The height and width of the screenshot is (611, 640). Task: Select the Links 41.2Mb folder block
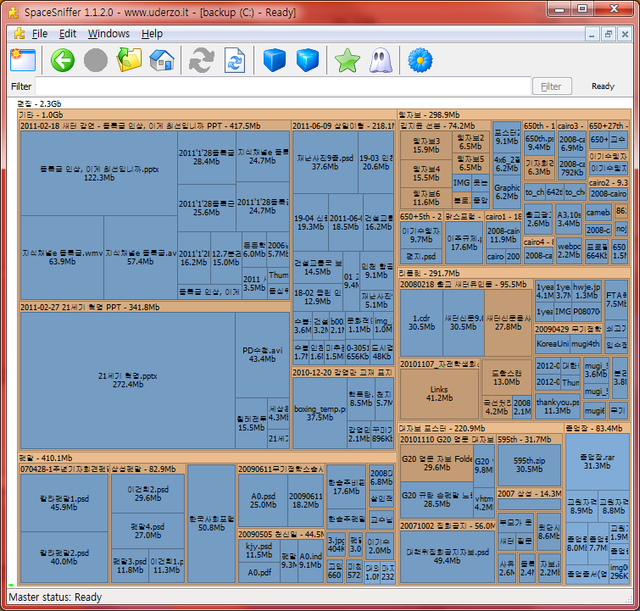point(439,394)
